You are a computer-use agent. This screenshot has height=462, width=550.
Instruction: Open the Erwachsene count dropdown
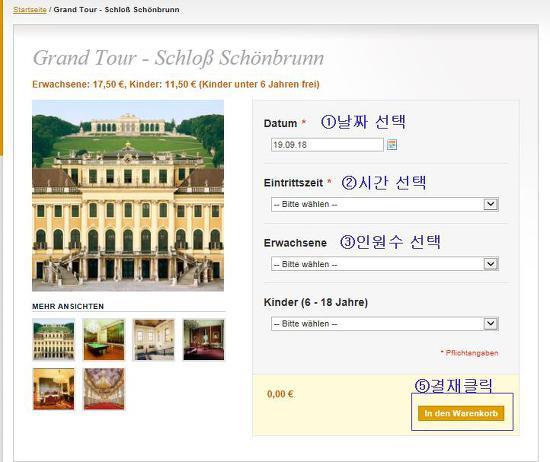384,264
